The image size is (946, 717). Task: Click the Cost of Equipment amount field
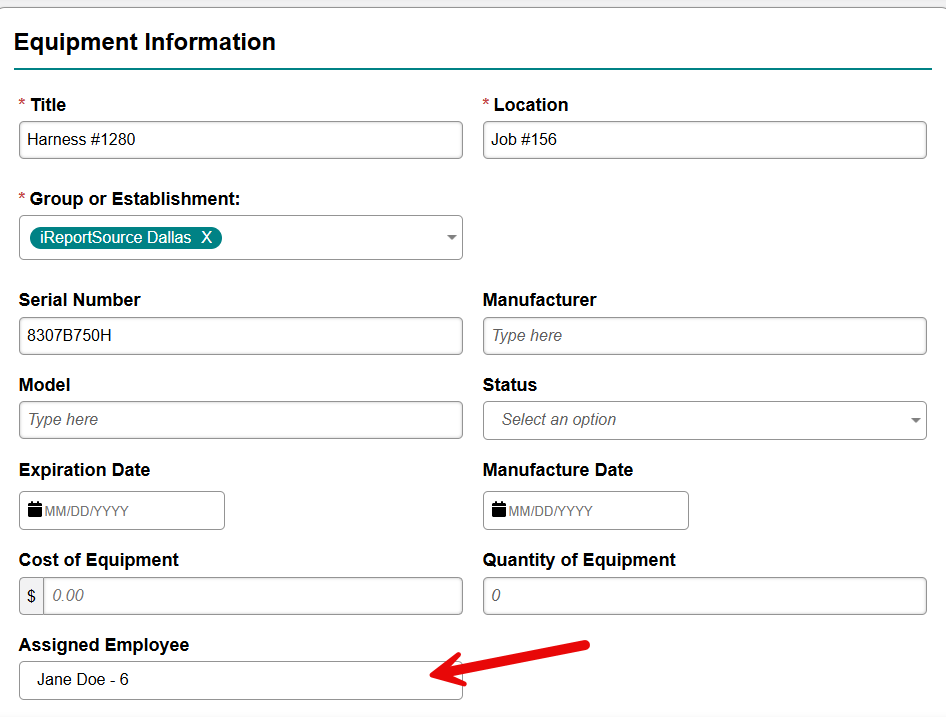coord(253,596)
